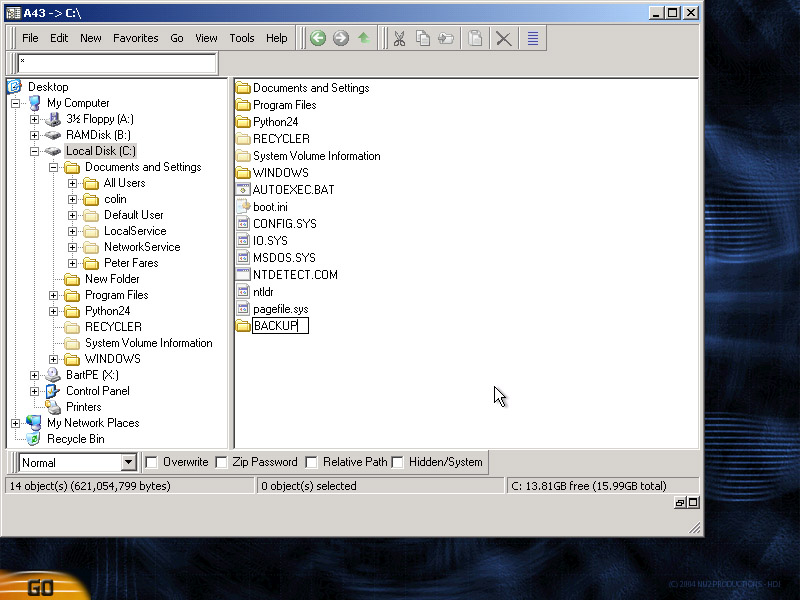Screen dimensions: 800x600
Task: Select MSDOS.SYS in the file list
Action: [284, 258]
